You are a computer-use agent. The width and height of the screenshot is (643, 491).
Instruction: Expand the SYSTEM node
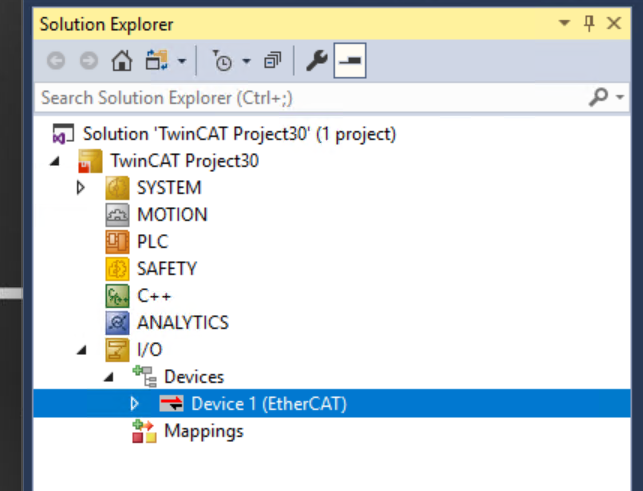pyautogui.click(x=81, y=188)
